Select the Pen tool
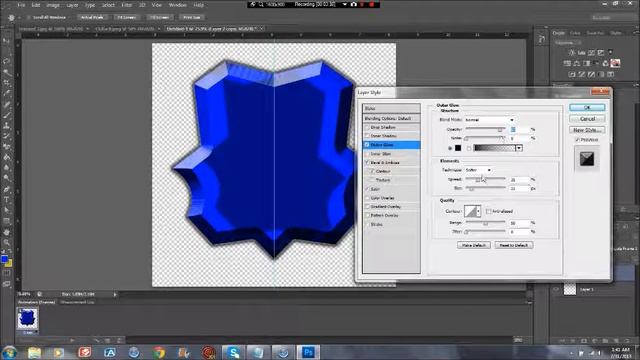The image size is (640, 360). [x=7, y=189]
